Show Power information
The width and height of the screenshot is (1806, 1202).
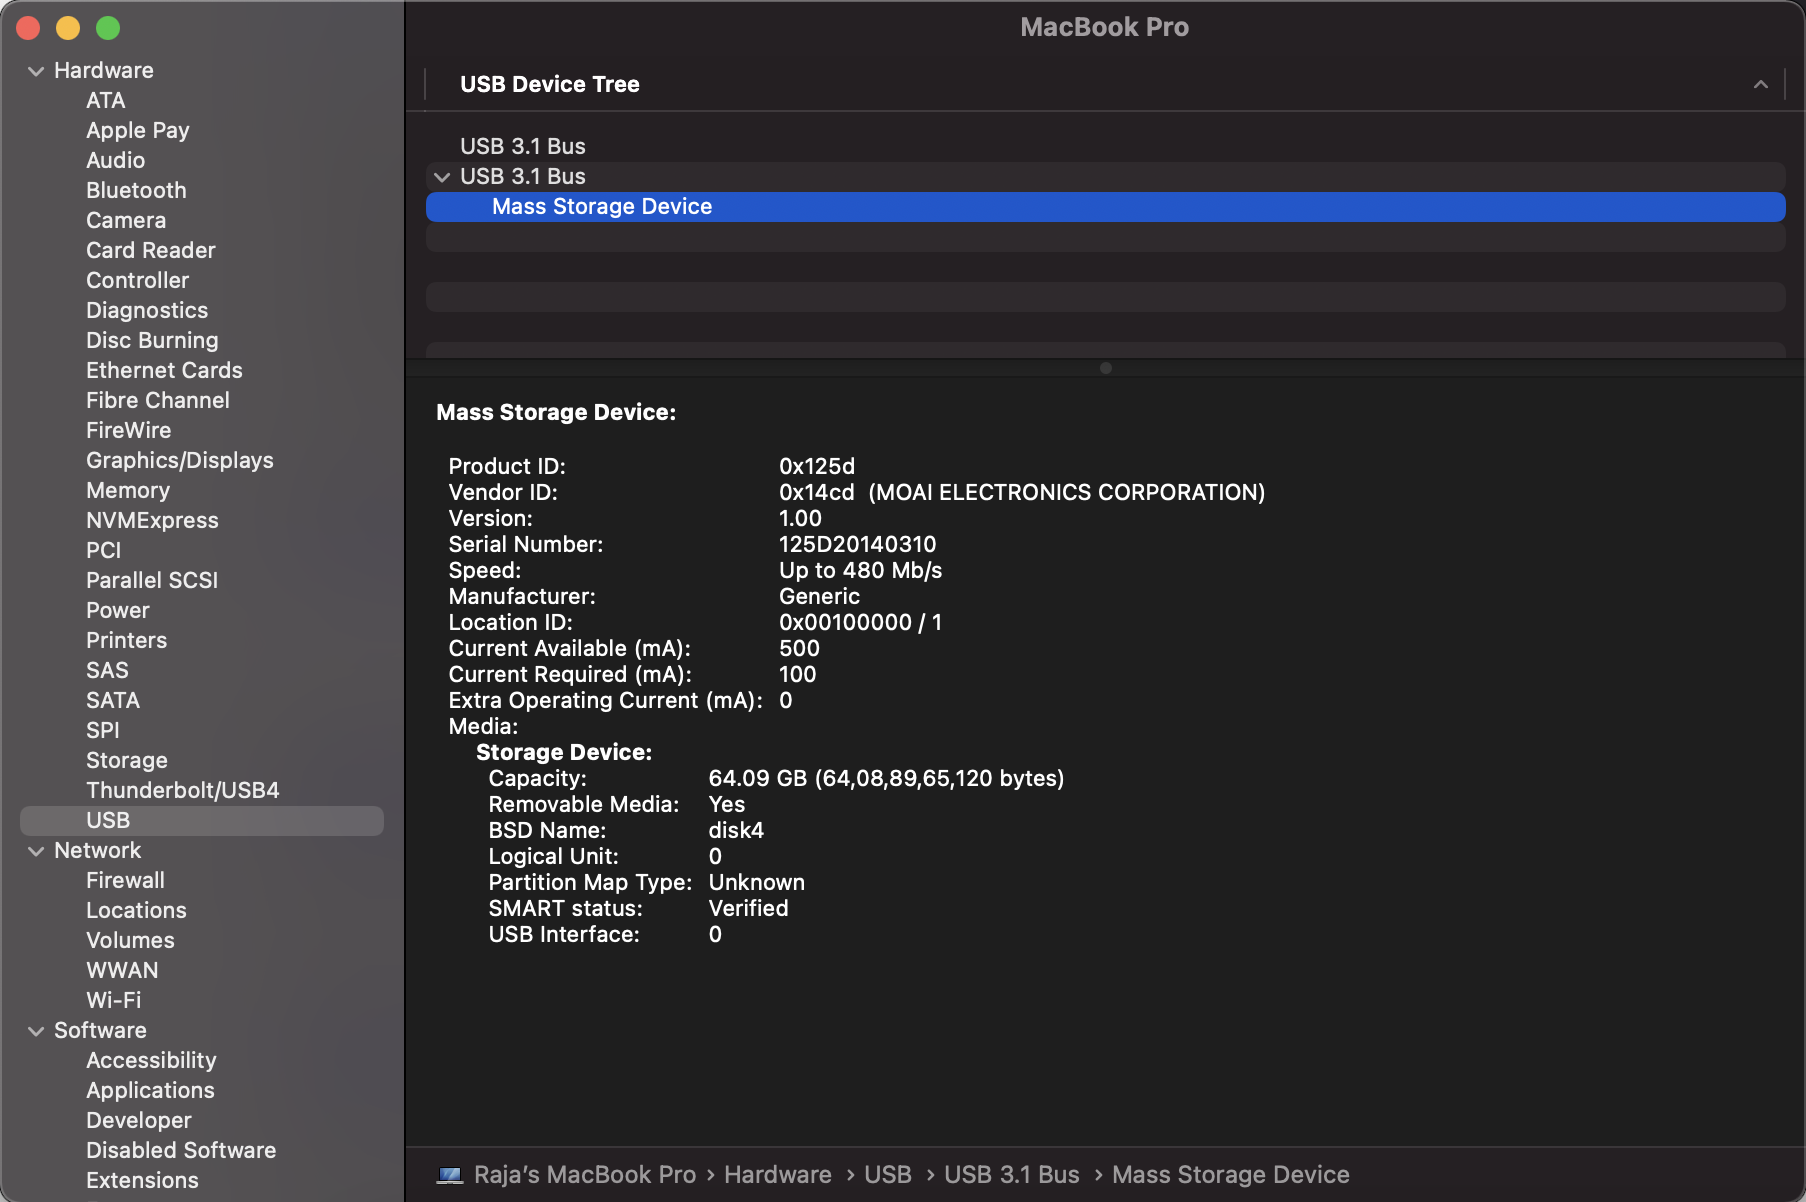pyautogui.click(x=118, y=610)
